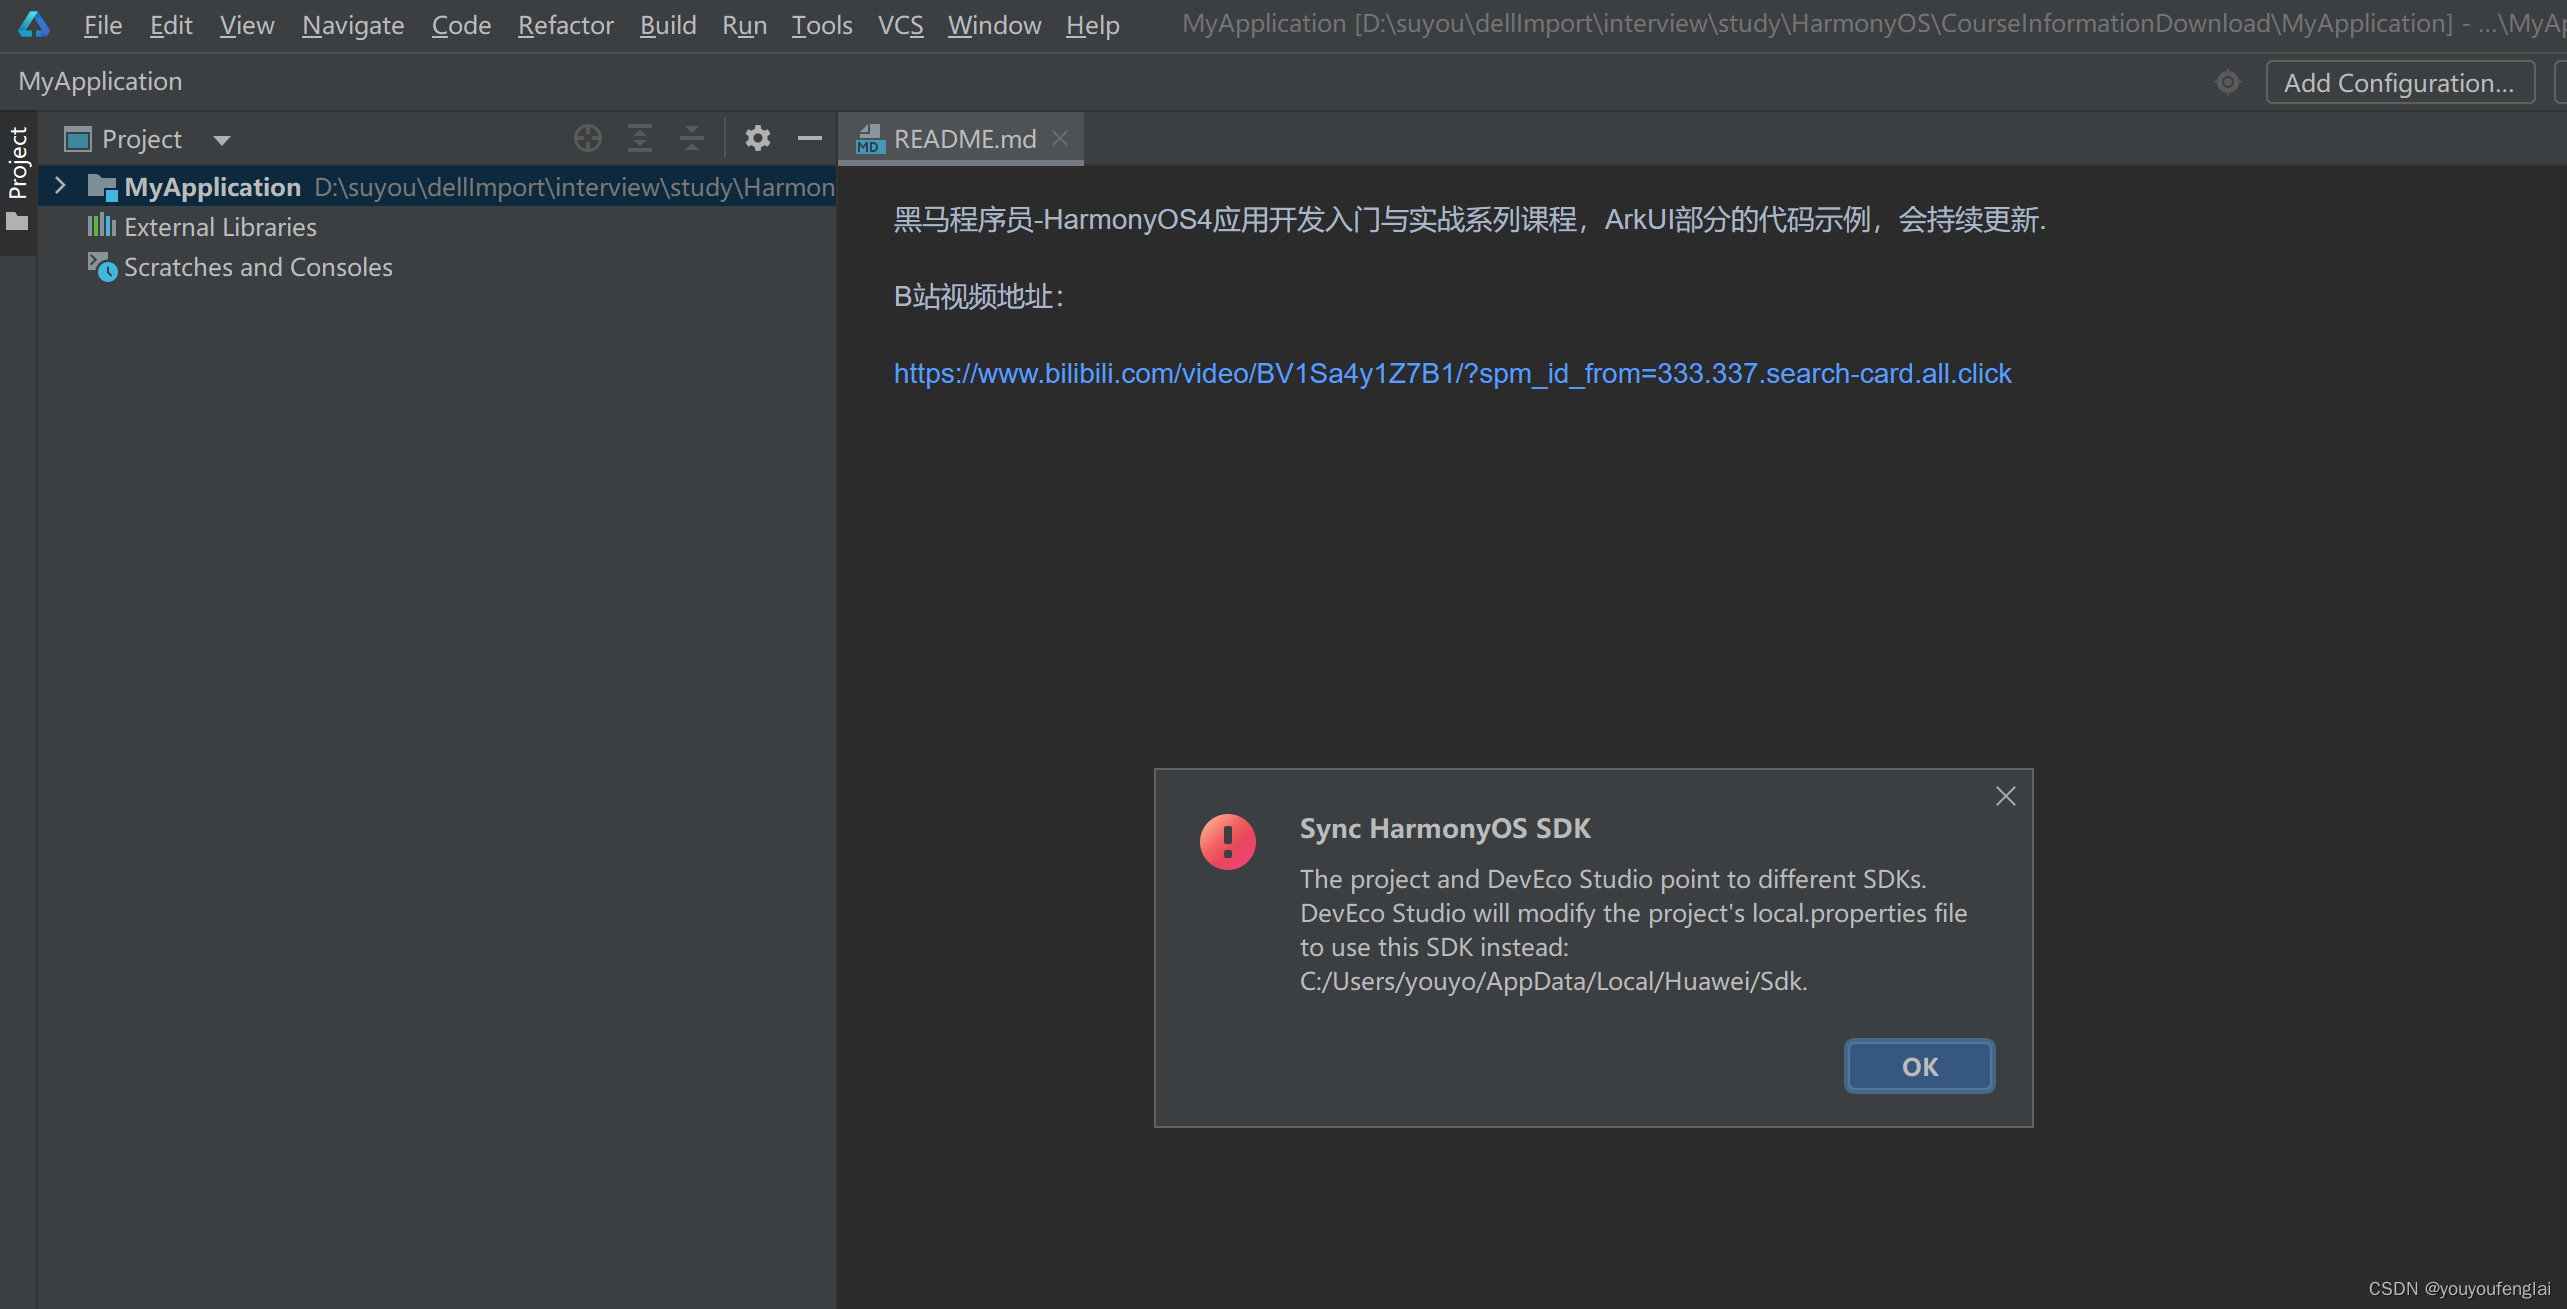Click the SDK path C:/Users/youyo/AppData/Local/Huawei/Sdk text

1553,981
